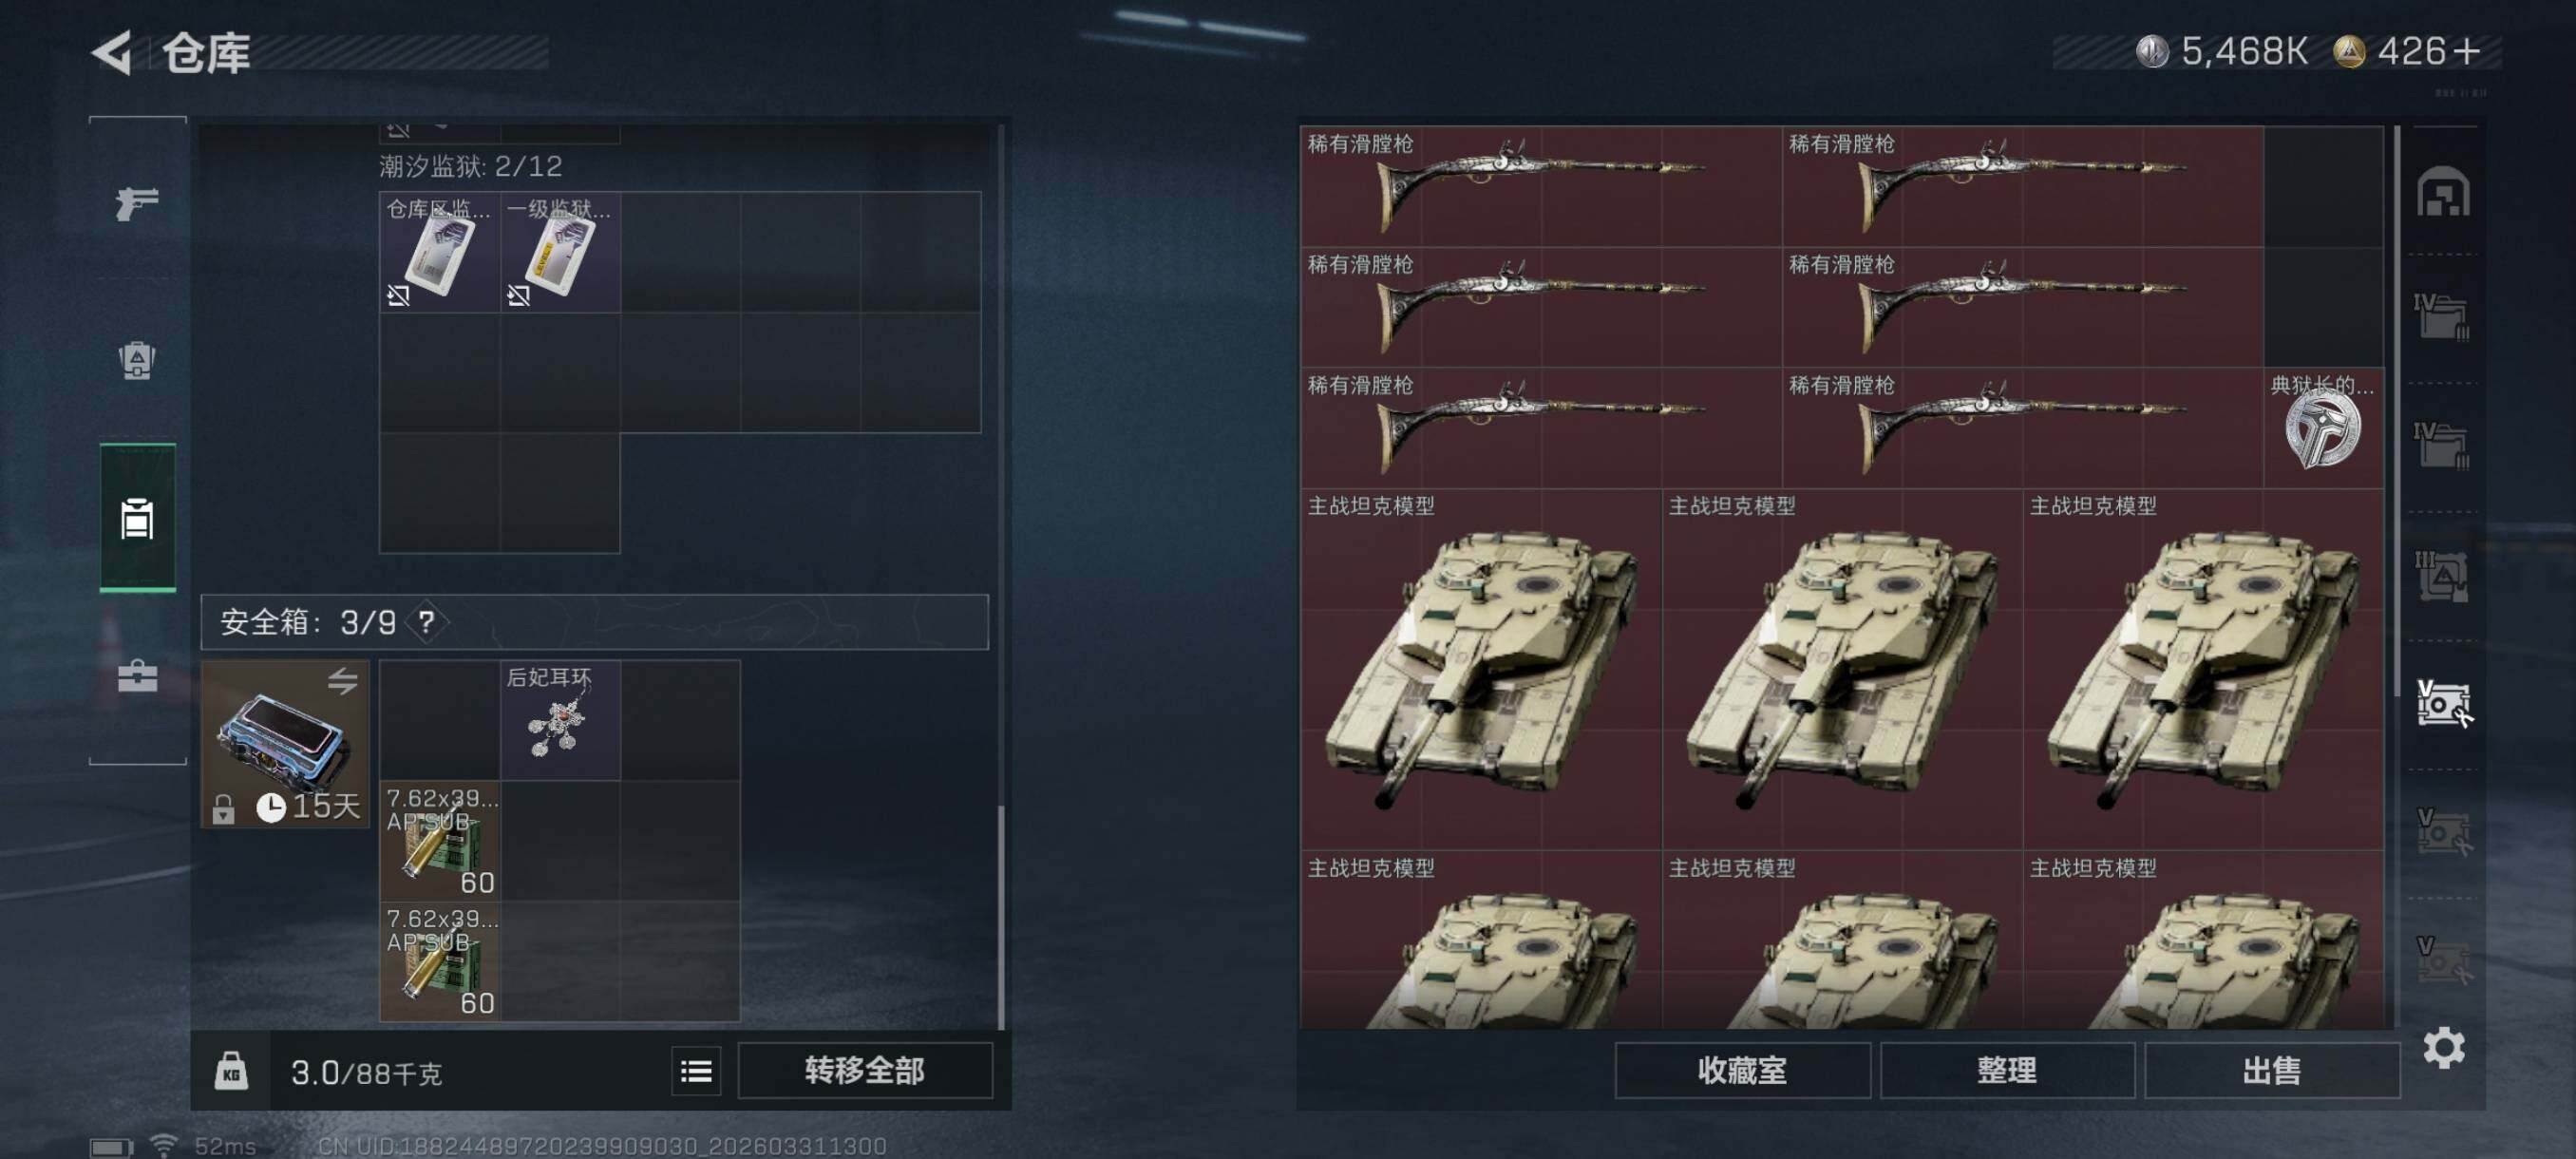Select the medical briefcase sidebar icon
Viewport: 2576px width, 1159px height.
tap(137, 675)
